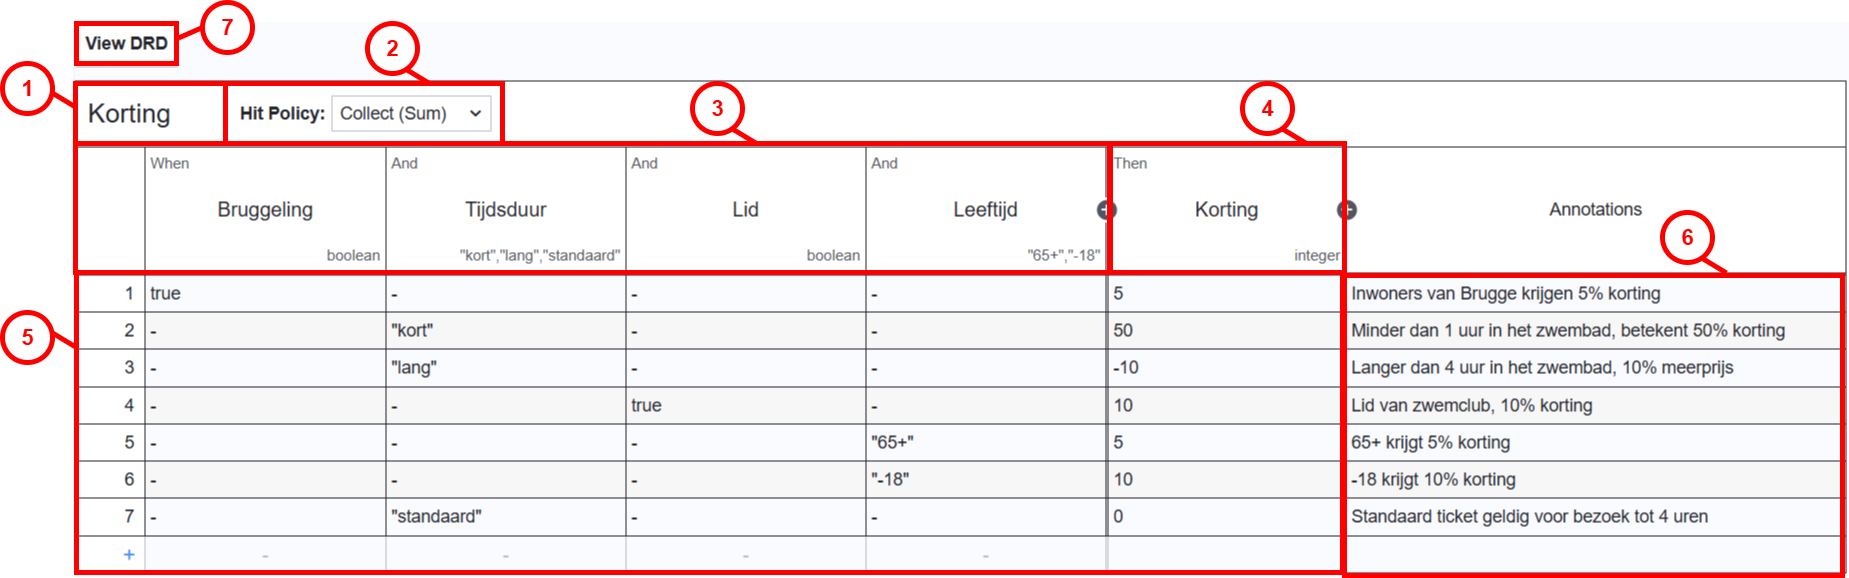Click the plus icon after Korting output column
This screenshot has width=1849, height=578.
pyautogui.click(x=1347, y=210)
